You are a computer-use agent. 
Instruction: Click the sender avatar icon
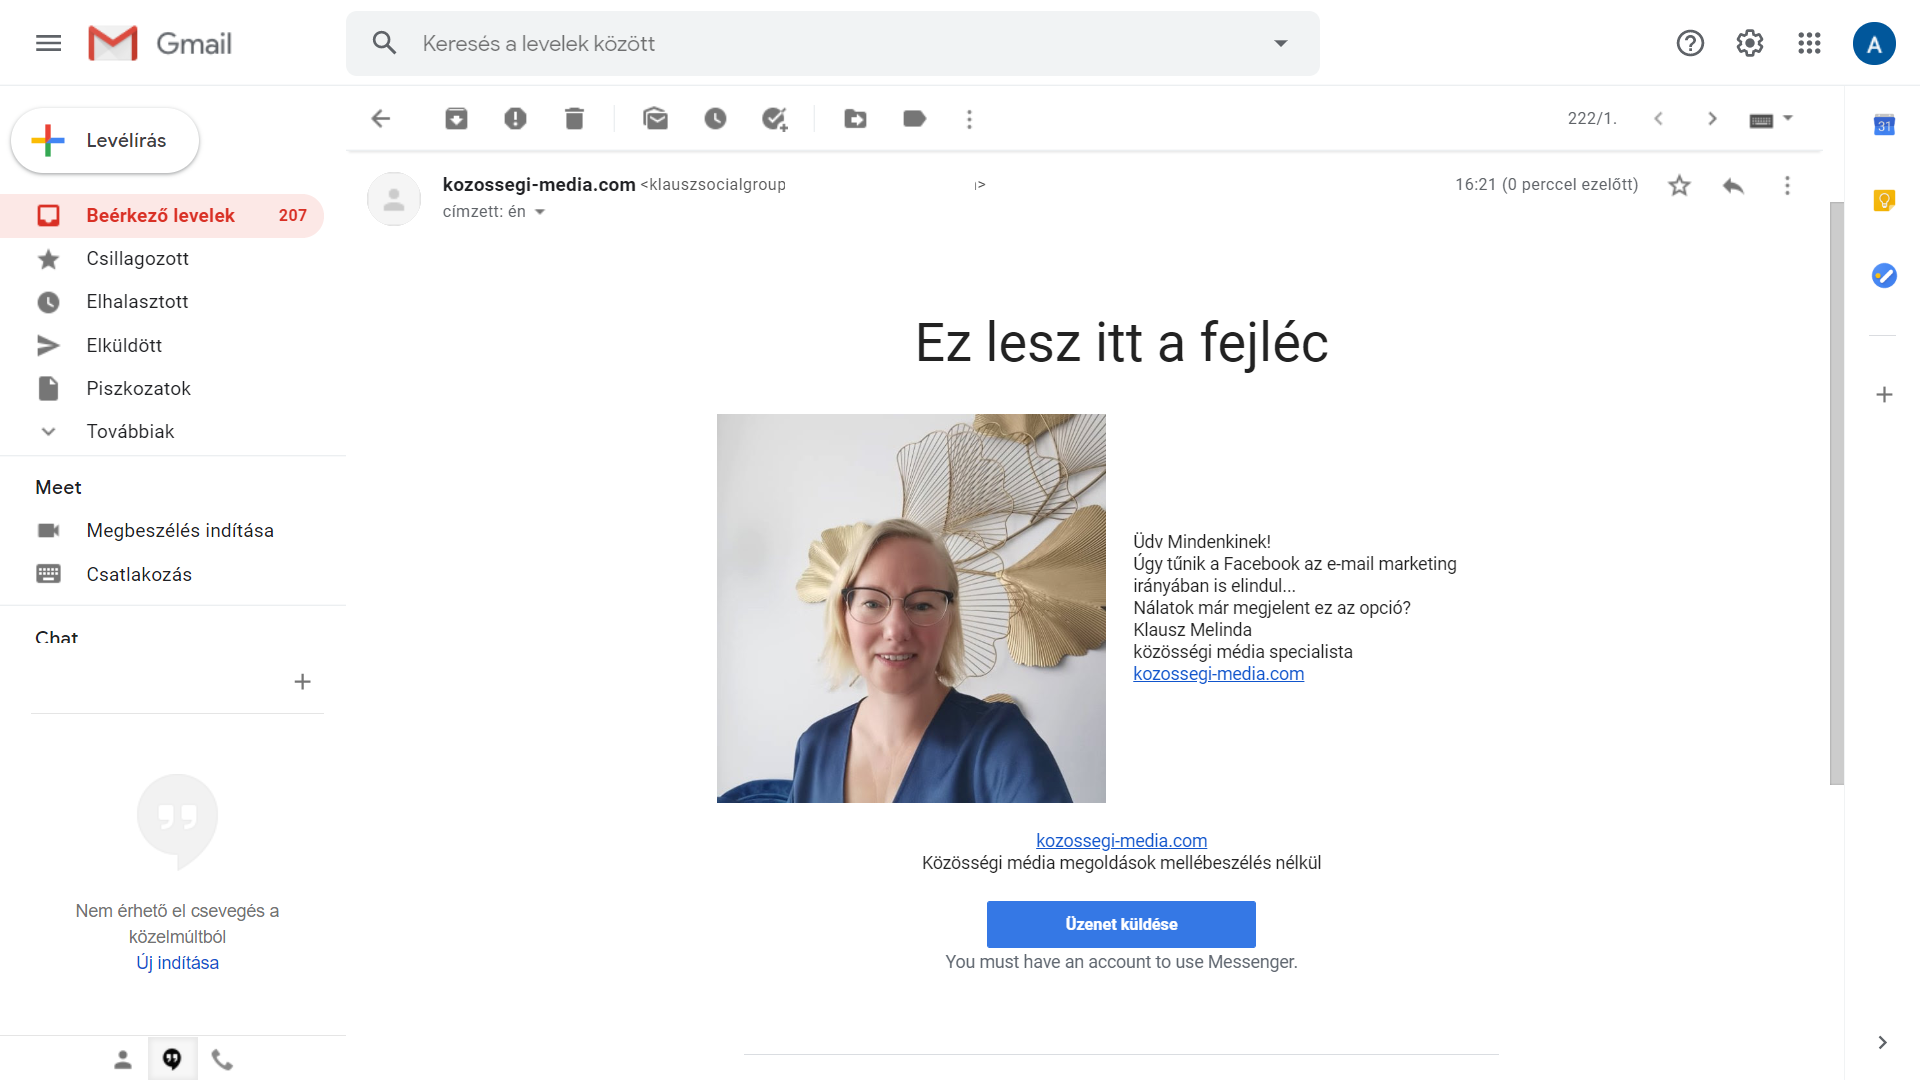pos(394,199)
